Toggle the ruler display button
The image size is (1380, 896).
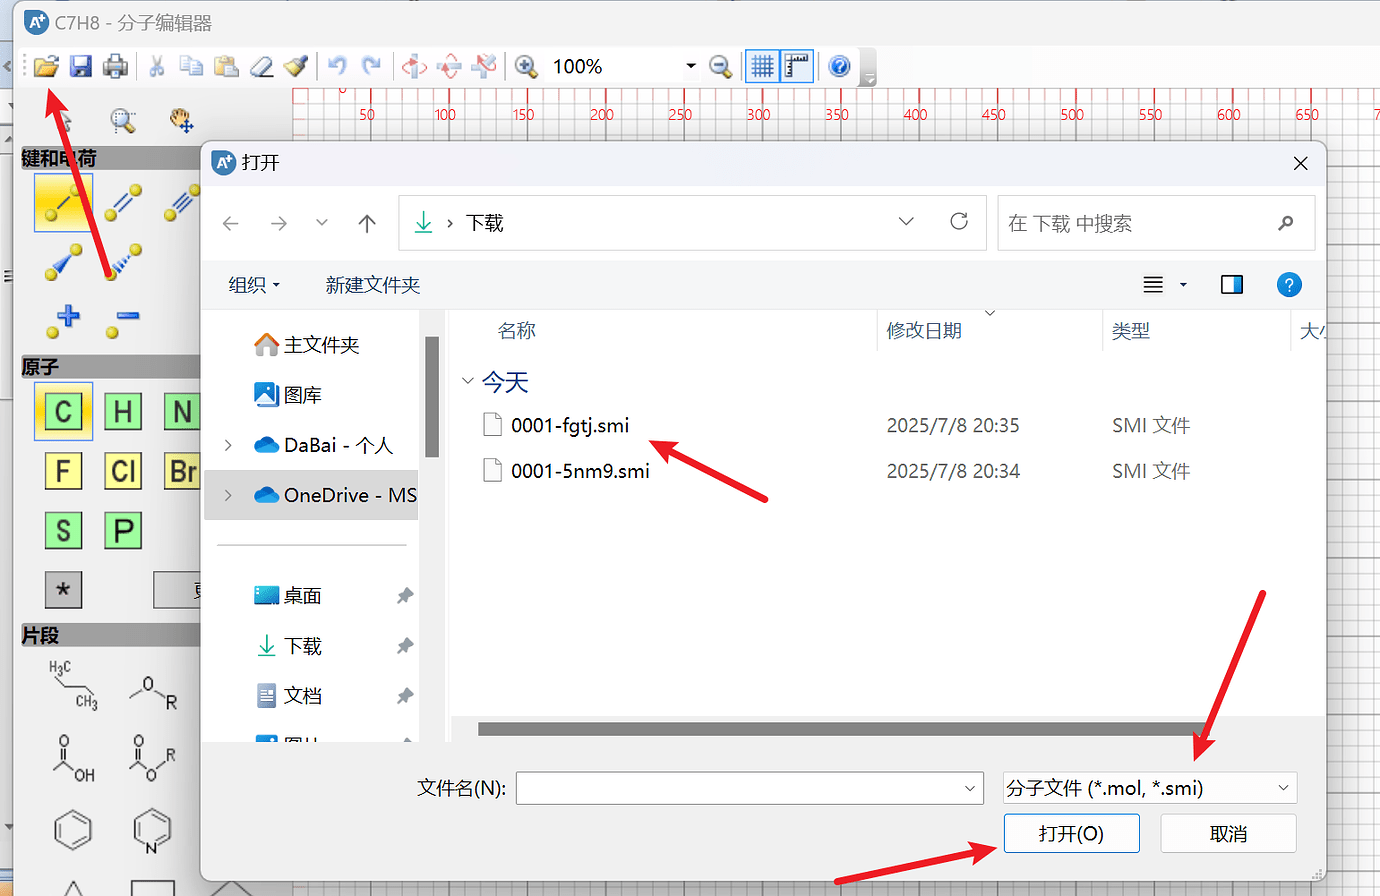point(796,66)
